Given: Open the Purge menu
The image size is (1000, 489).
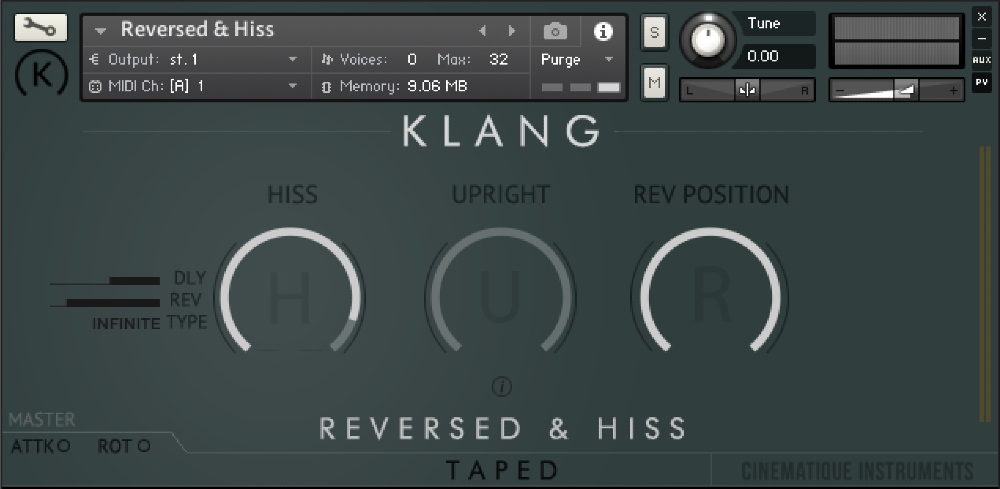Looking at the screenshot, I should [x=577, y=60].
